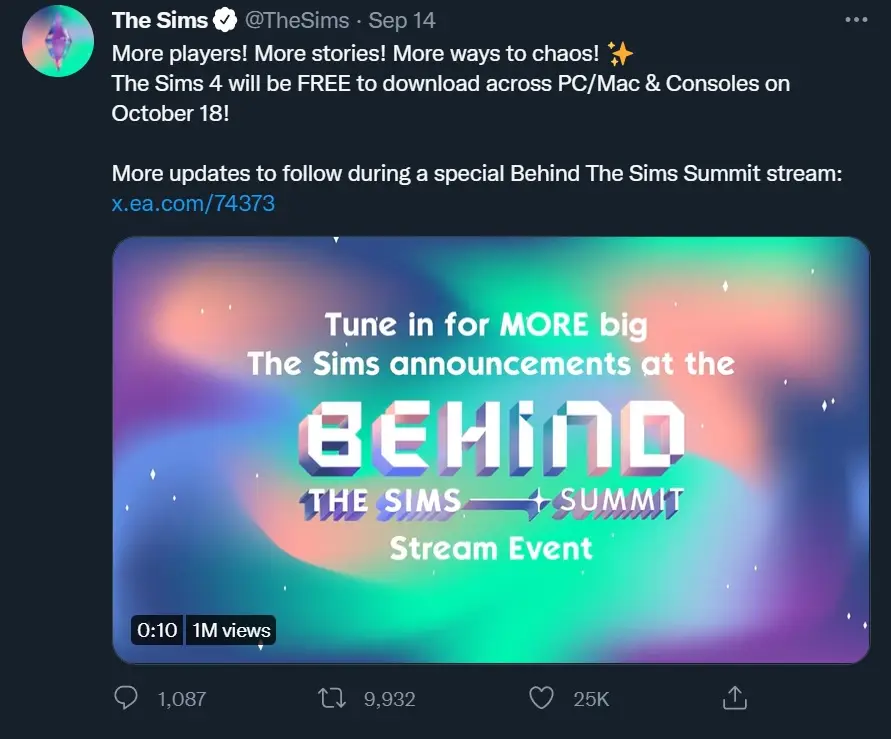This screenshot has width=891, height=739.
Task: Click the reply speech bubble icon
Action: point(126,699)
